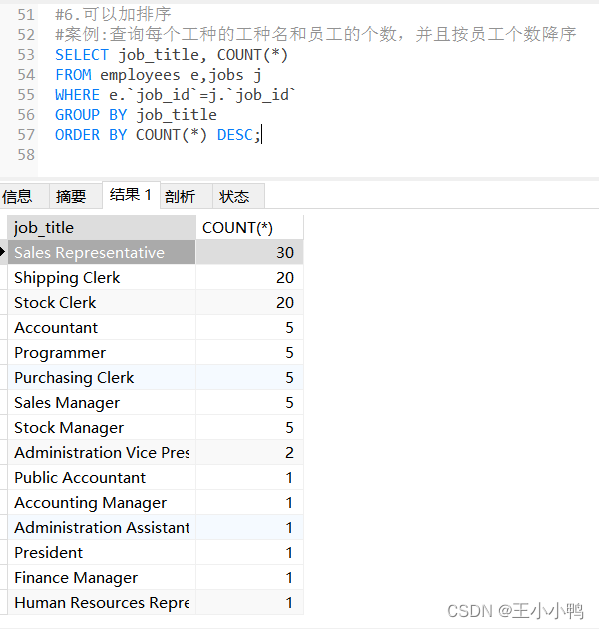The height and width of the screenshot is (629, 599).
Task: Select the 结果 1 tab
Action: (132, 195)
